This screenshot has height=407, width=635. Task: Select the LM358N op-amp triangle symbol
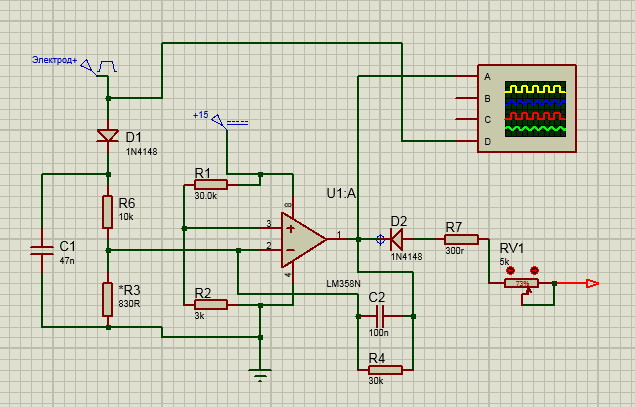302,240
